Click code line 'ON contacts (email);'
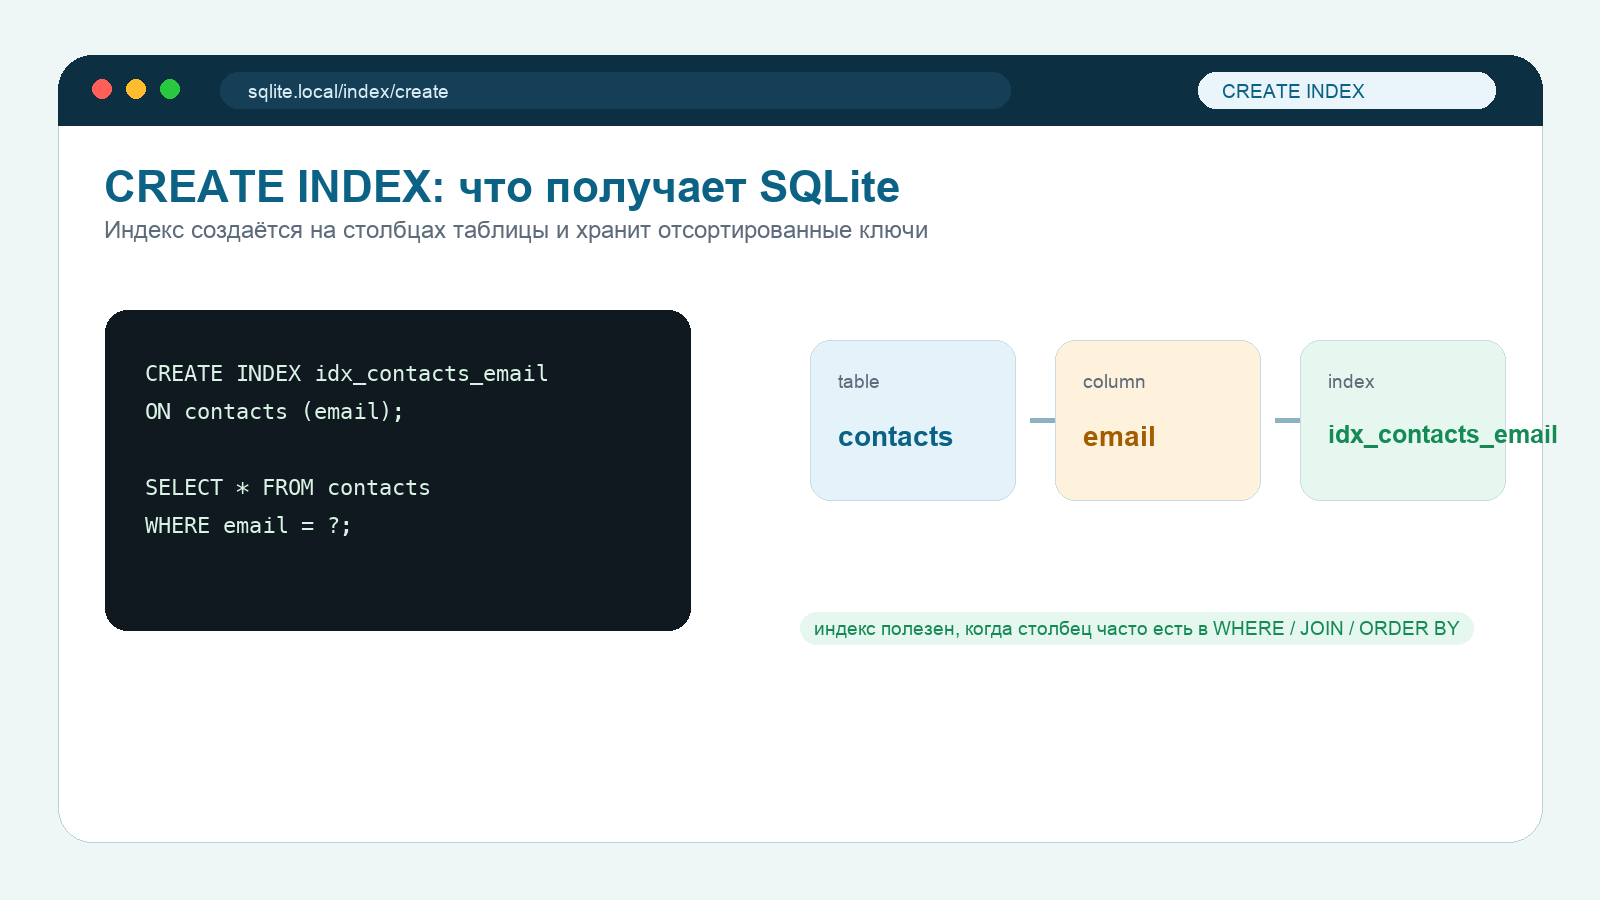 274,412
